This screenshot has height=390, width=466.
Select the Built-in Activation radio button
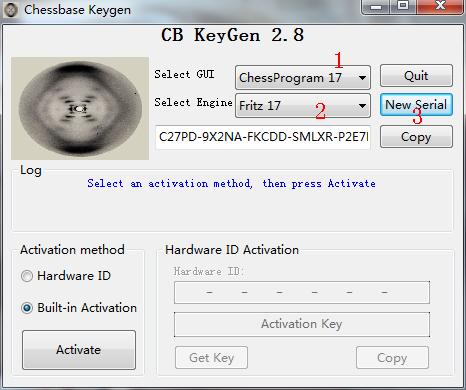pyautogui.click(x=27, y=308)
